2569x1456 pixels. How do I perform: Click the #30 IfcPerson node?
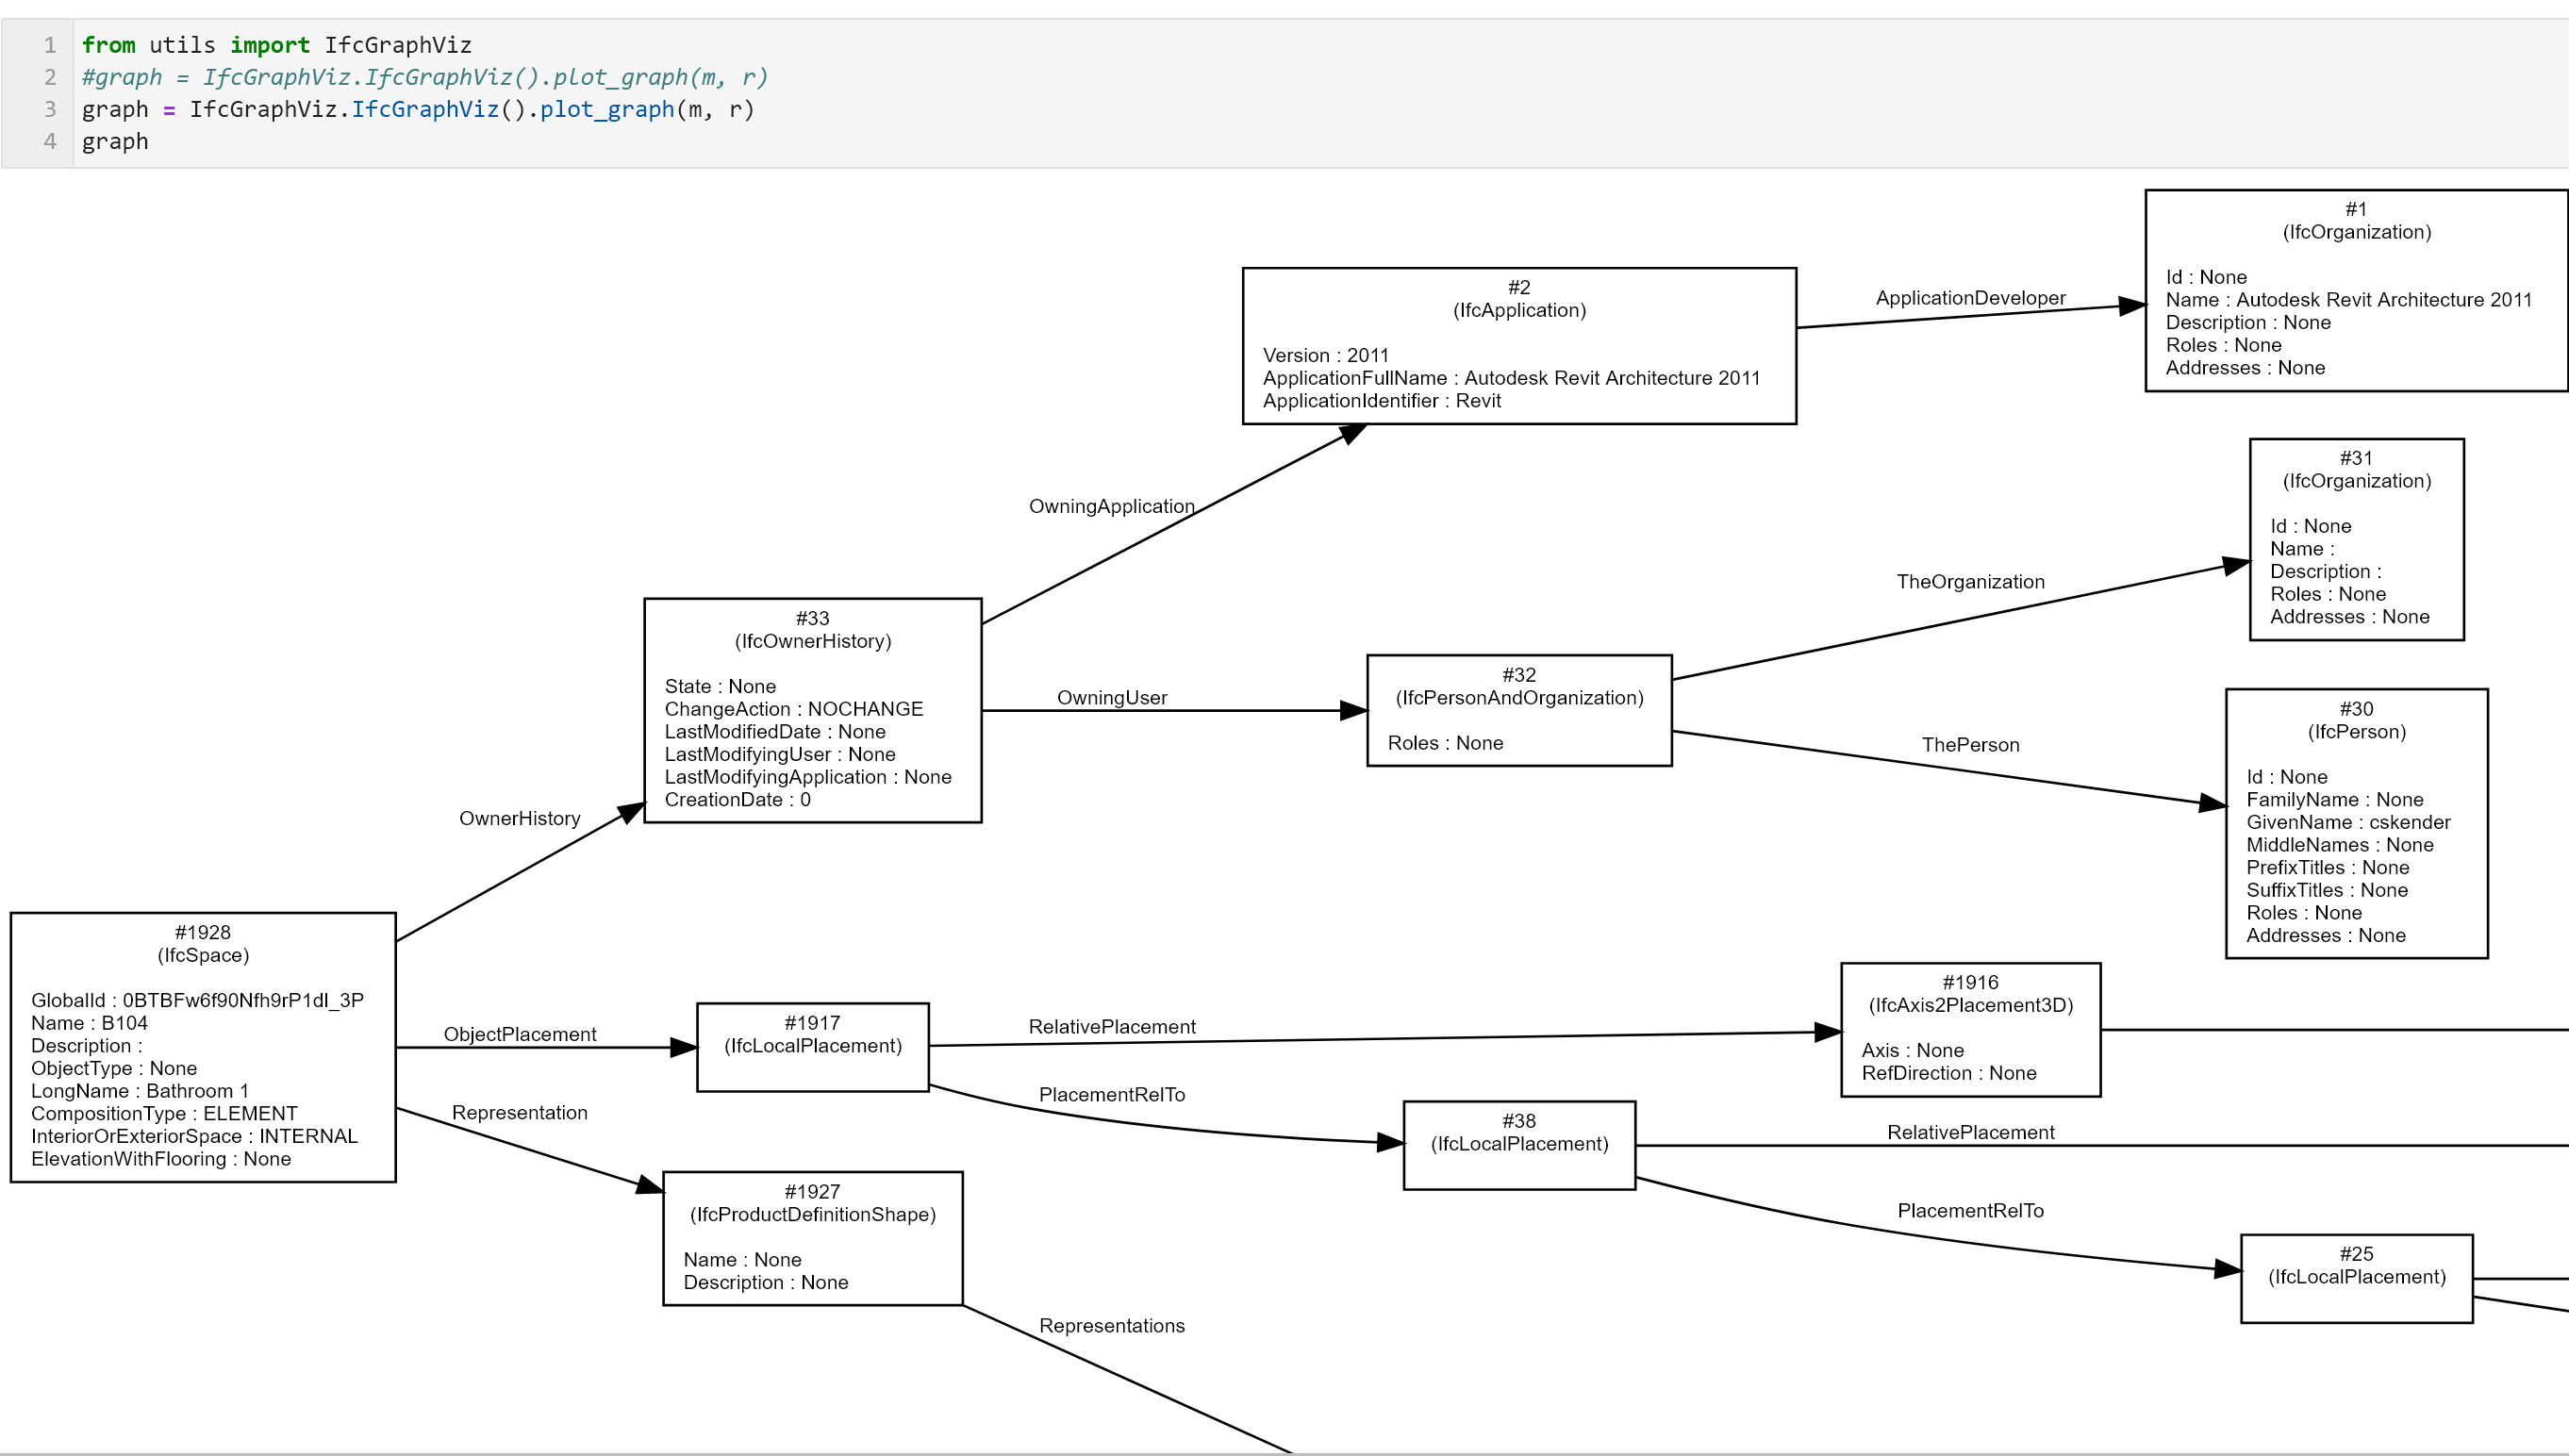click(x=2355, y=823)
